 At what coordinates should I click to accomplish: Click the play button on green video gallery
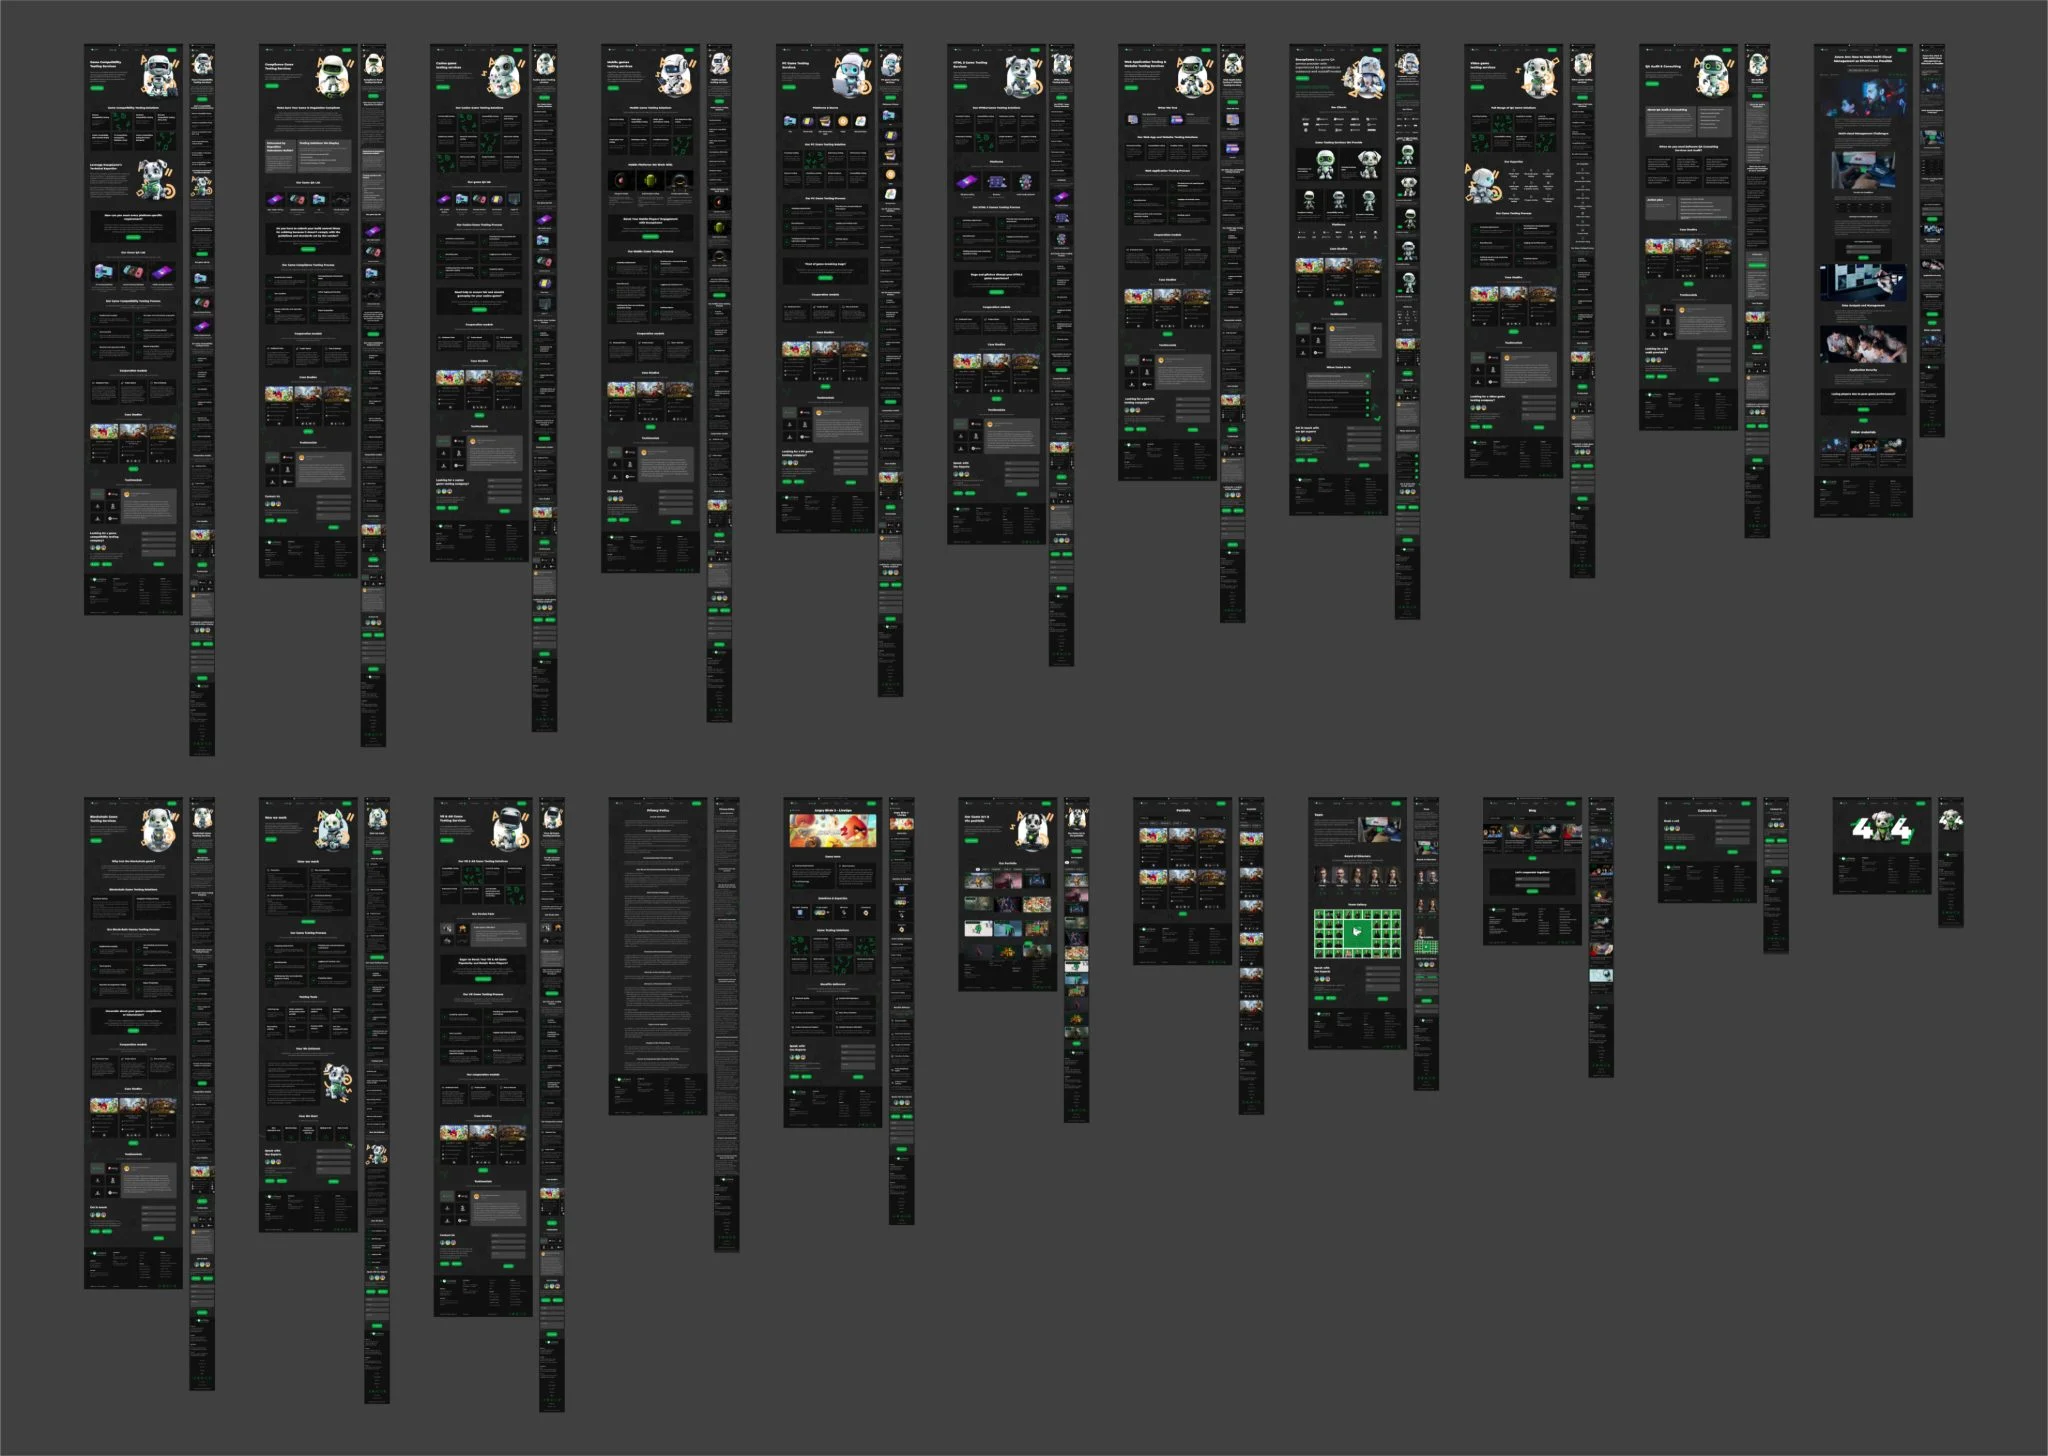coord(1357,933)
